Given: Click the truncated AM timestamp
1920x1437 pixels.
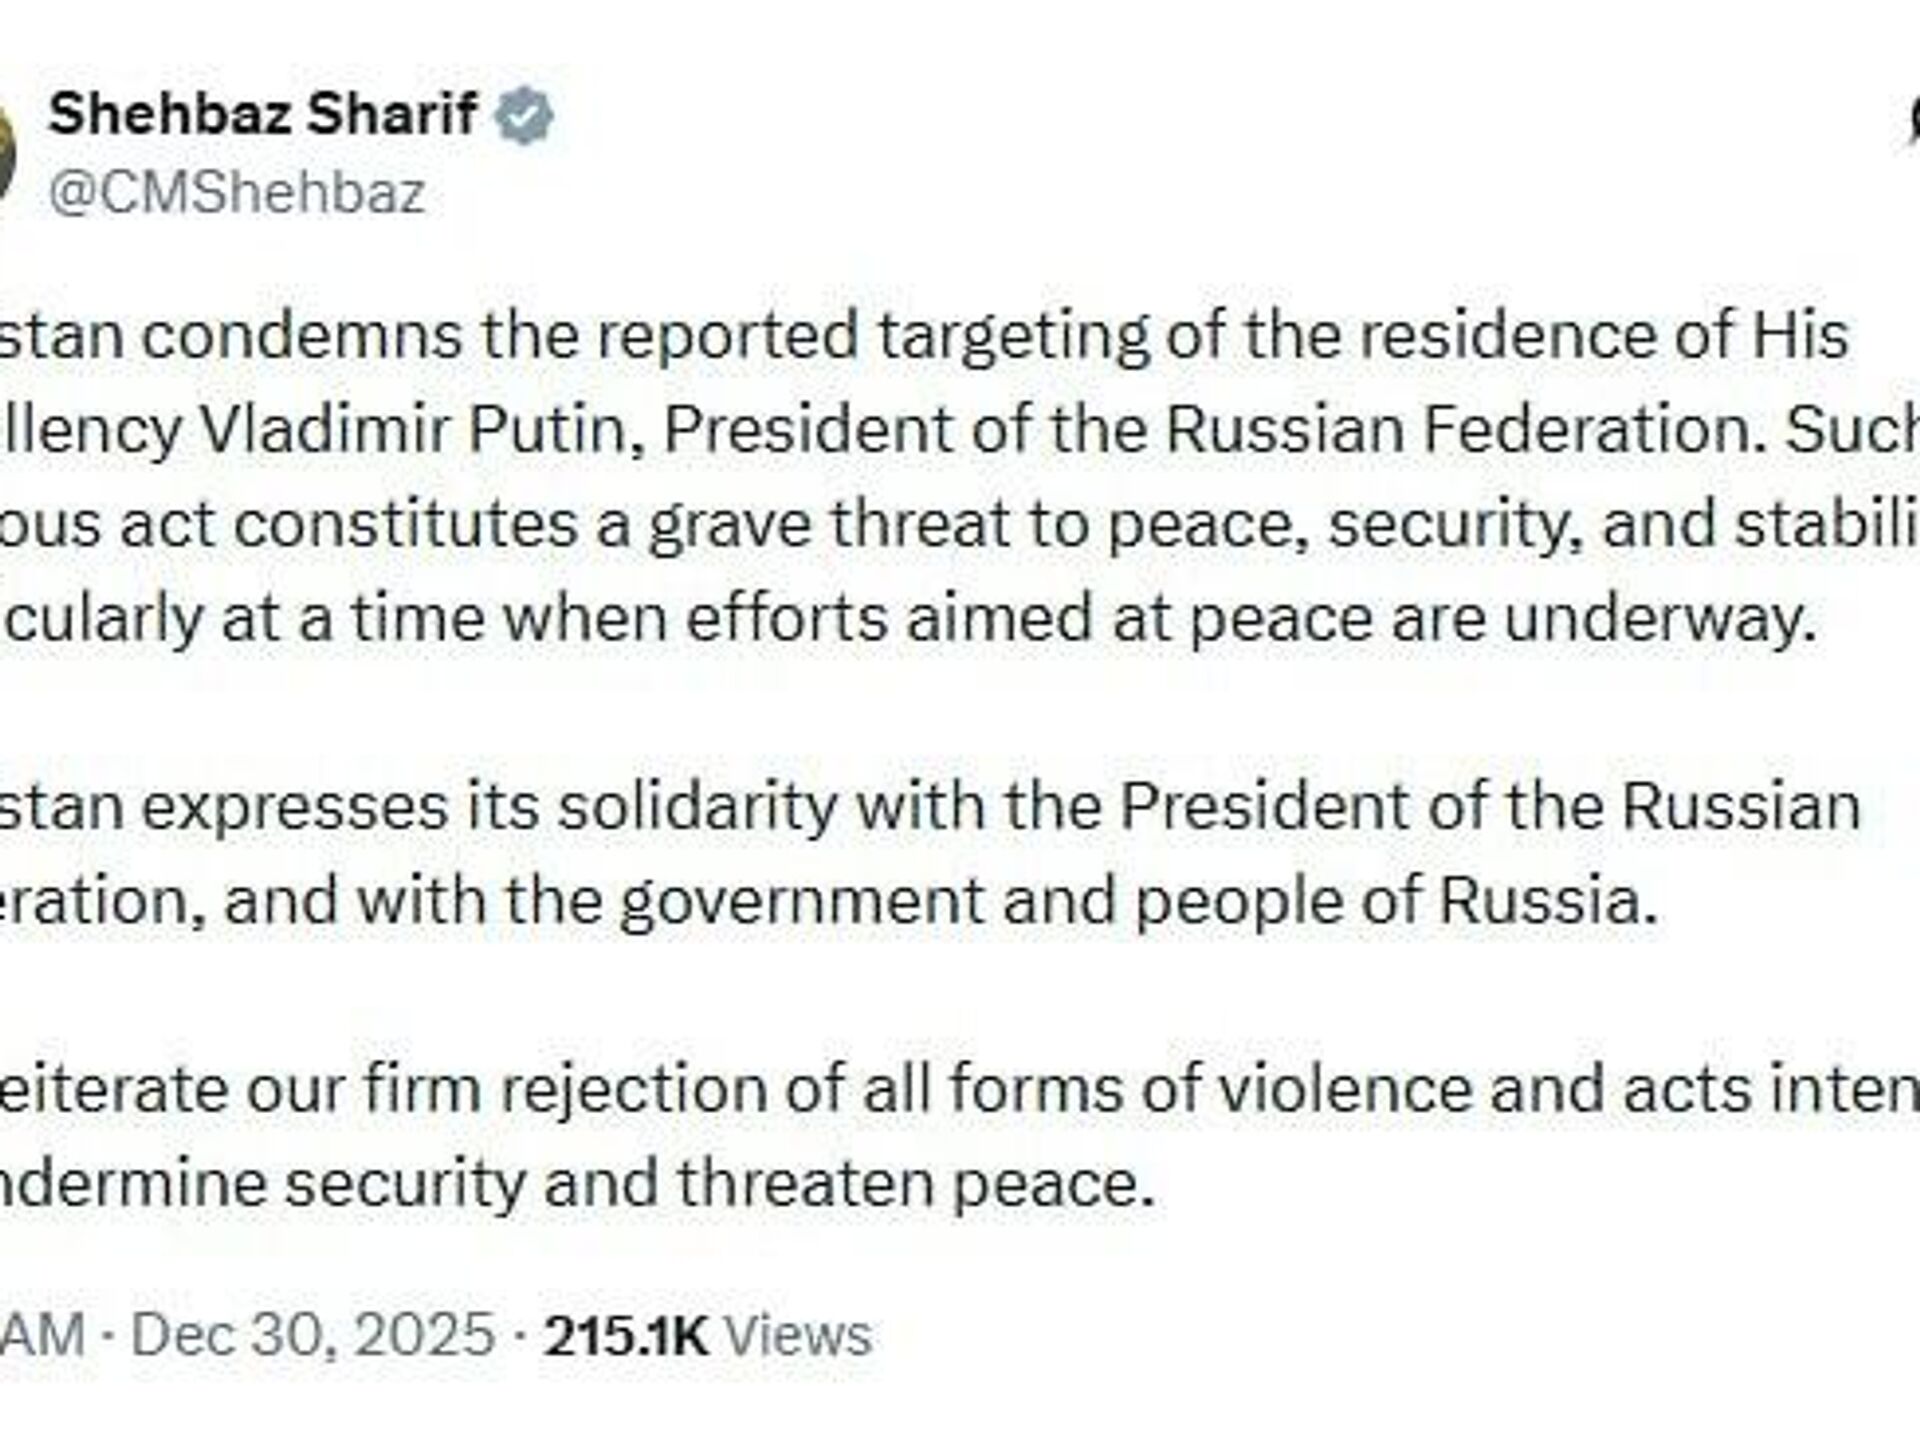Looking at the screenshot, I should tap(40, 1334).
